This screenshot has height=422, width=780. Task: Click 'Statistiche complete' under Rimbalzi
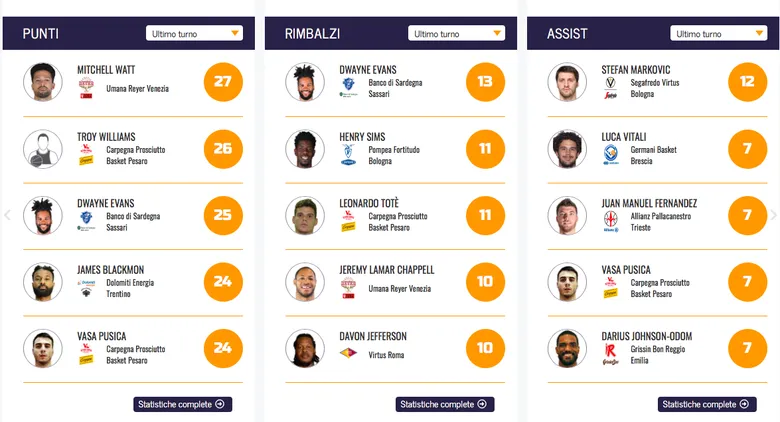(x=445, y=404)
